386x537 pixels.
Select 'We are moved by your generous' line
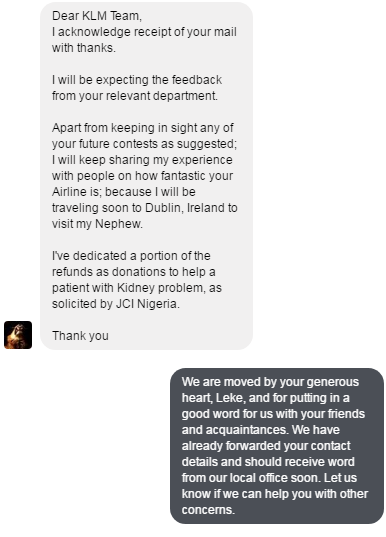click(270, 382)
